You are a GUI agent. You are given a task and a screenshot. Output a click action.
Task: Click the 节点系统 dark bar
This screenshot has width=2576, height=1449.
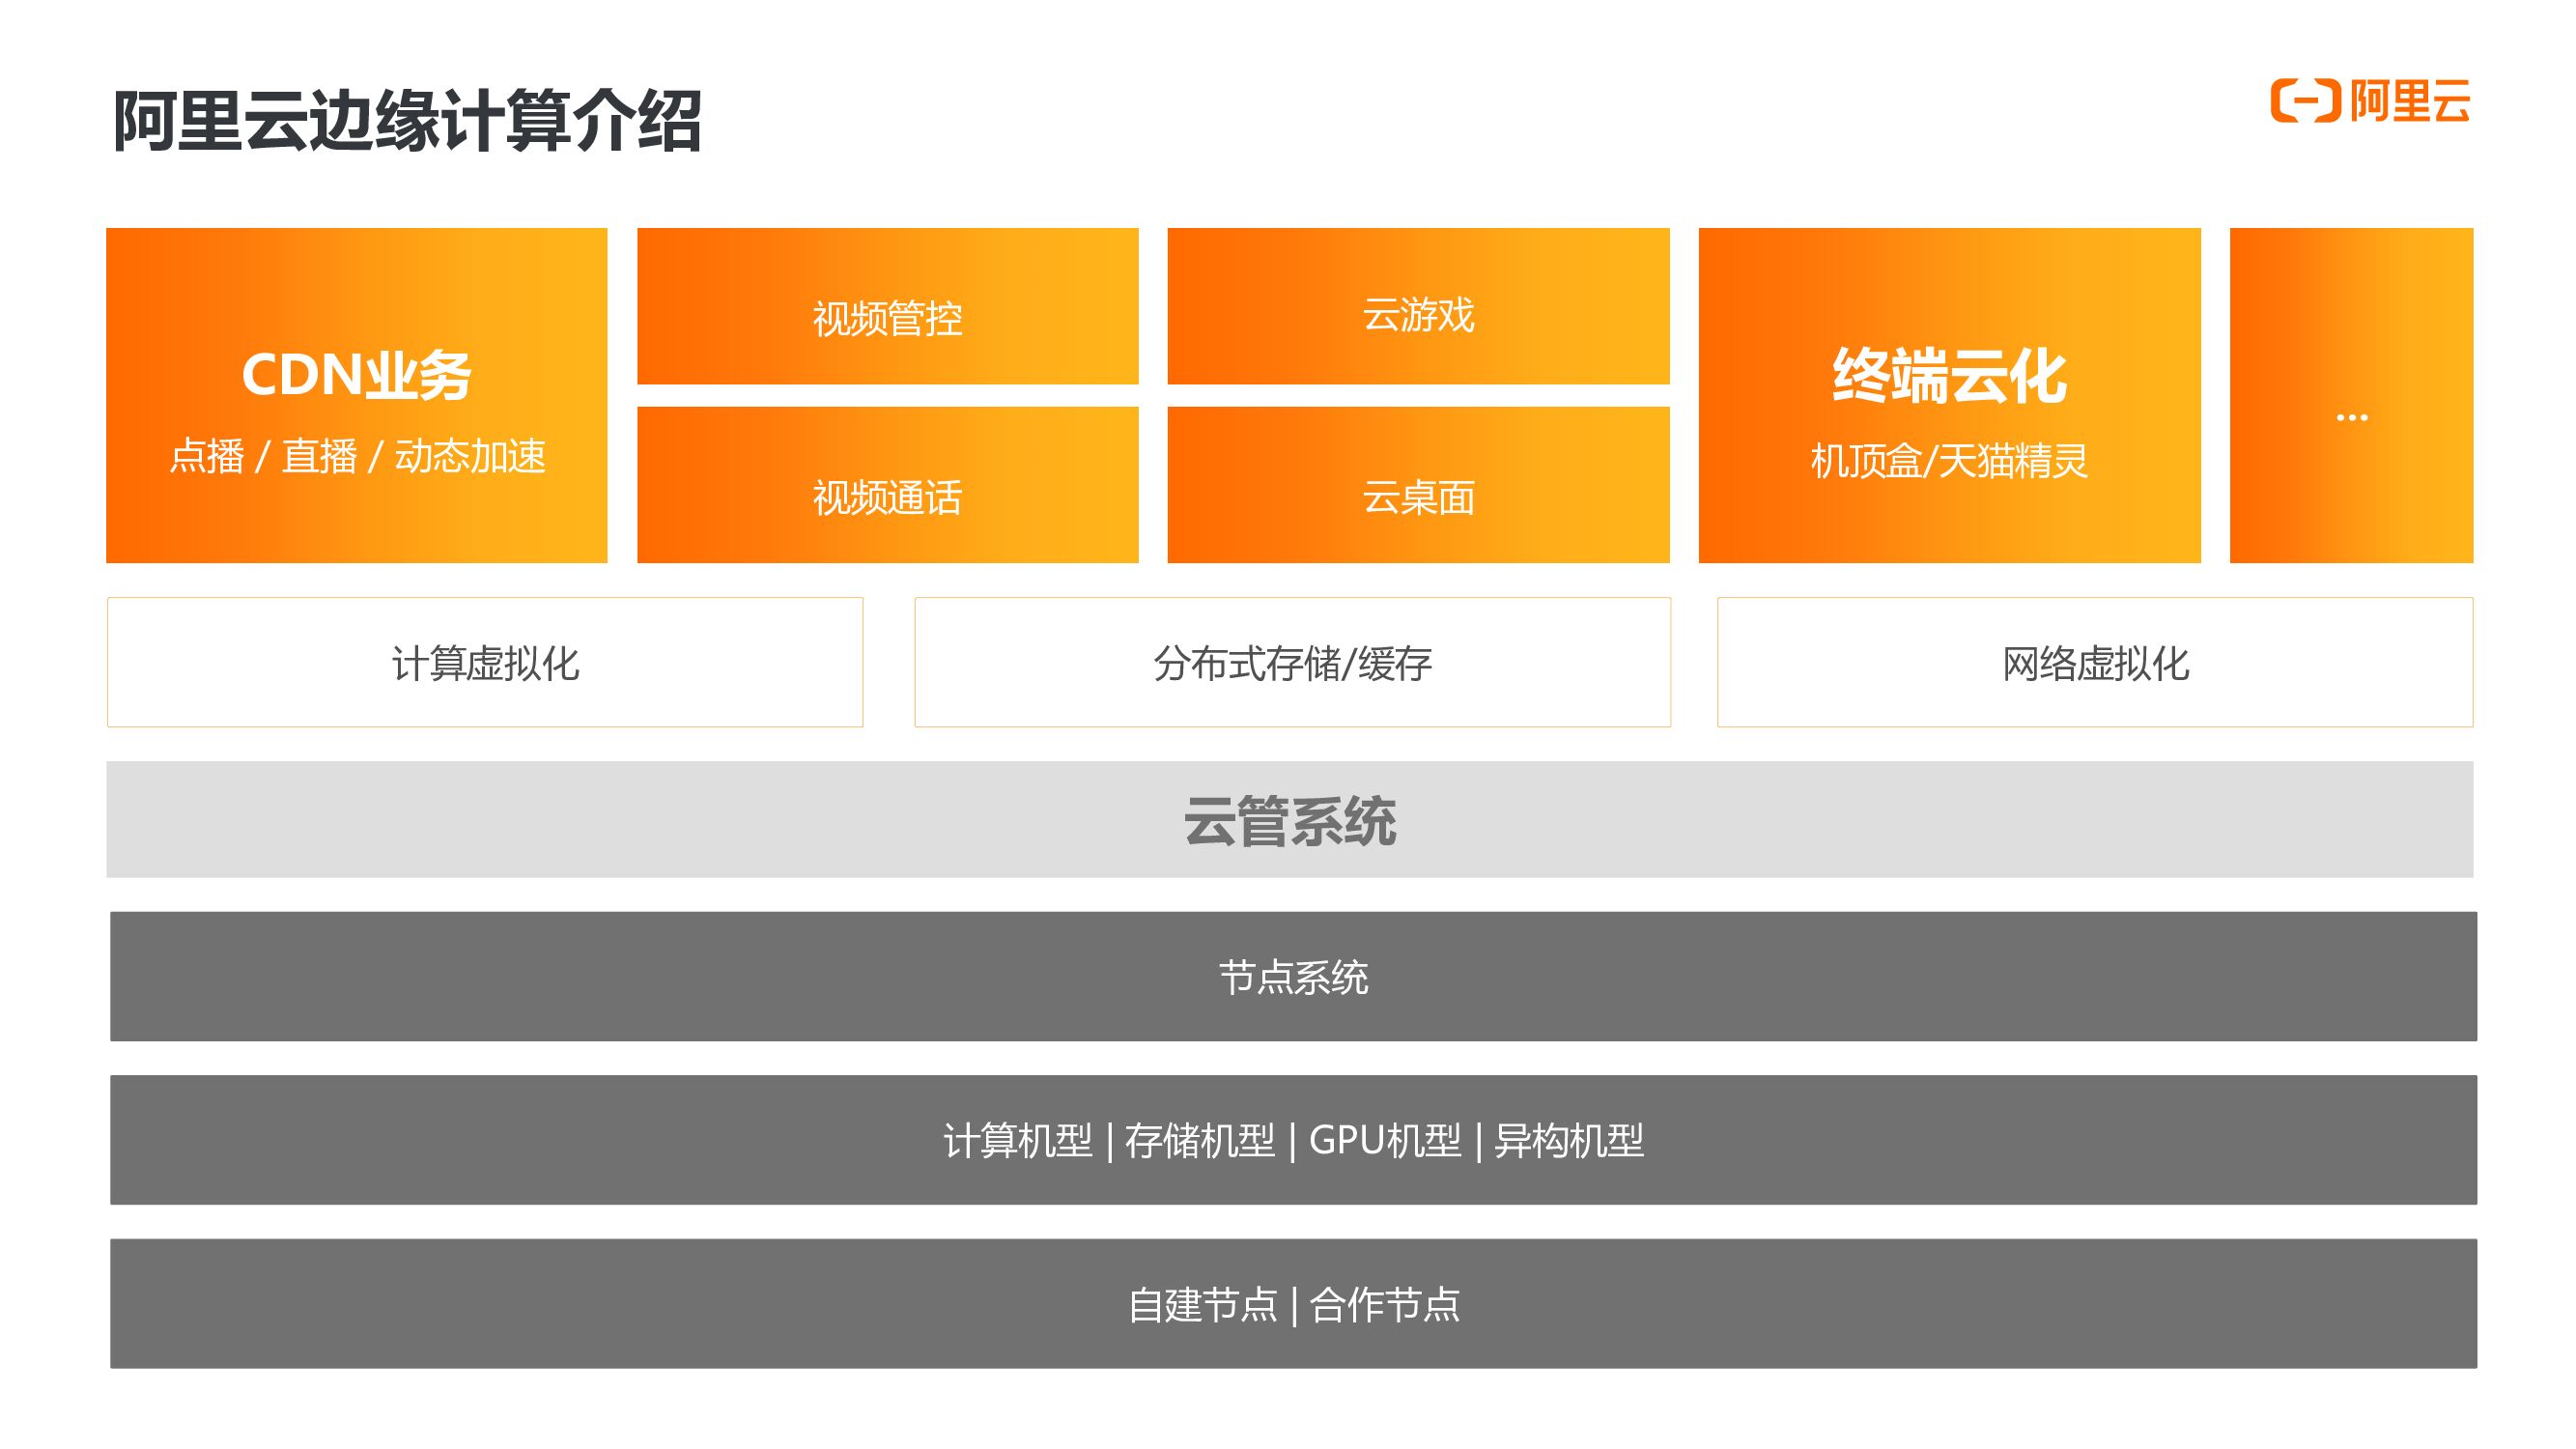1292,977
